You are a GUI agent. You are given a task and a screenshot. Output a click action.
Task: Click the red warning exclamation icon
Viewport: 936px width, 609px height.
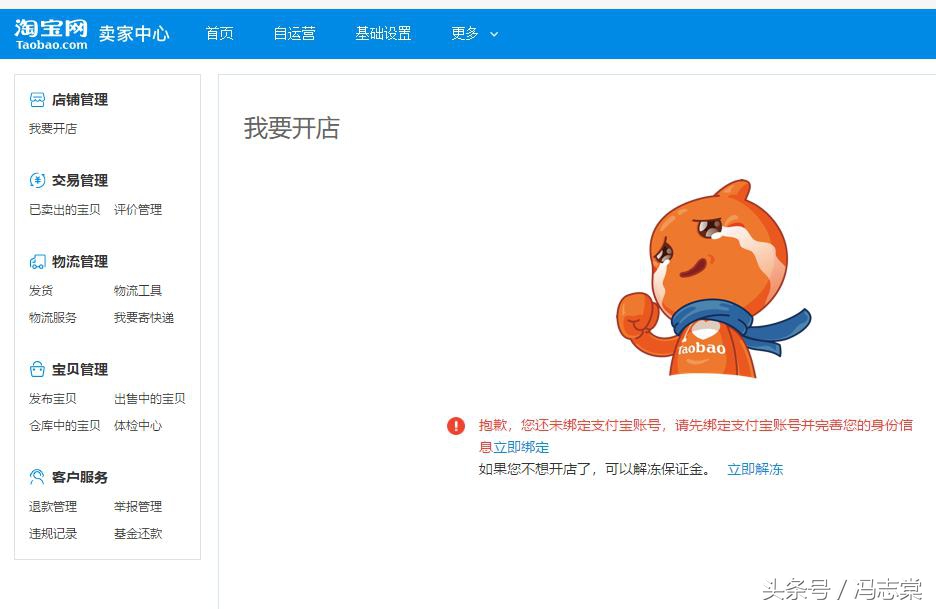[x=456, y=425]
